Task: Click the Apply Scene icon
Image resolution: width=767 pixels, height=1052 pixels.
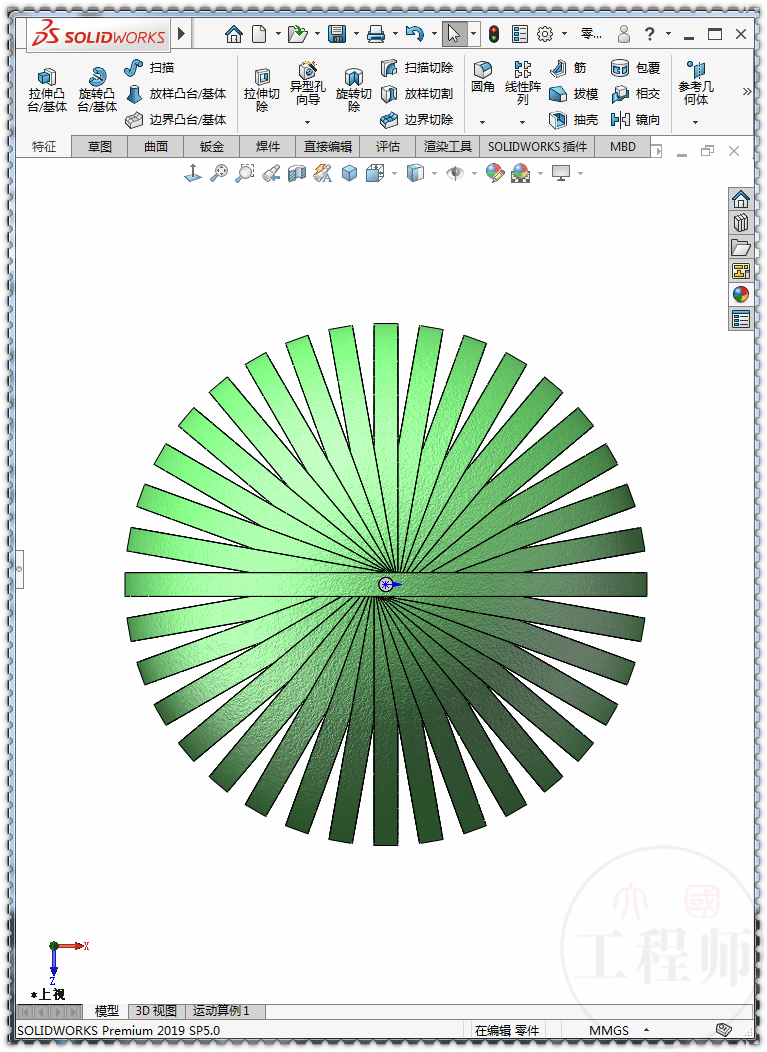Action: (x=520, y=173)
